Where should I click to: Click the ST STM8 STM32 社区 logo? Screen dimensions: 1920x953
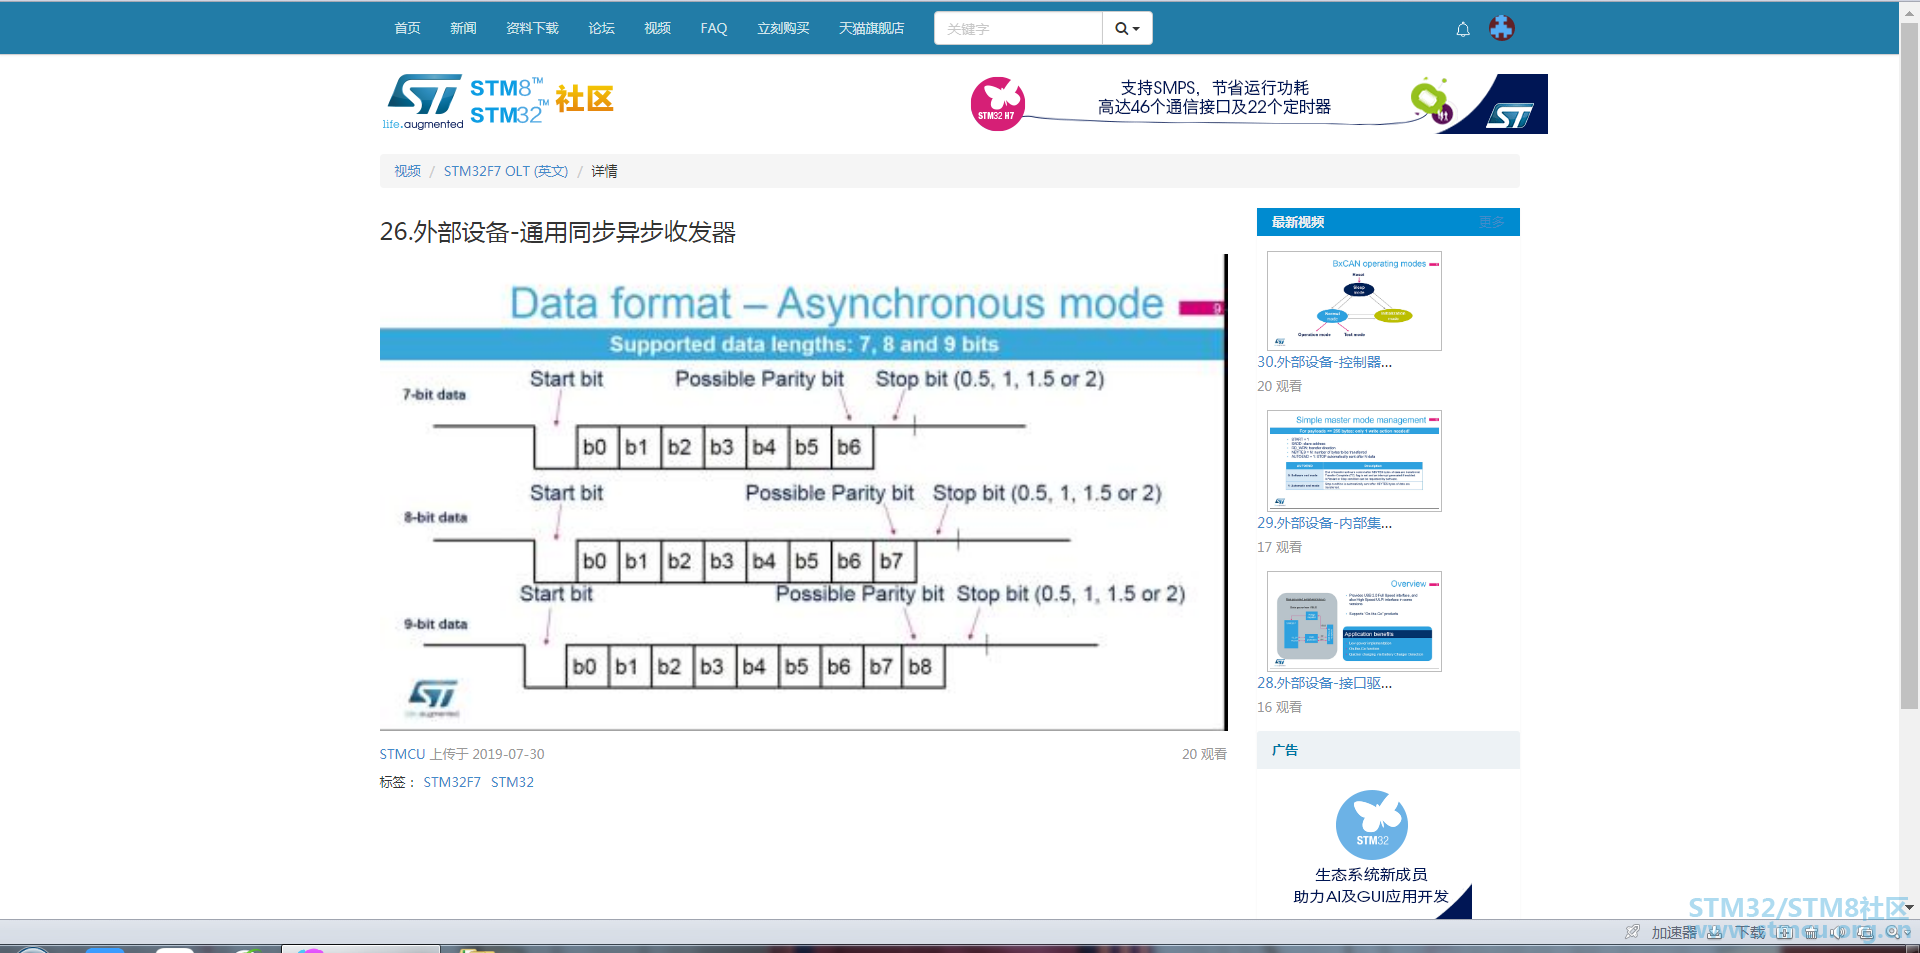coord(498,102)
